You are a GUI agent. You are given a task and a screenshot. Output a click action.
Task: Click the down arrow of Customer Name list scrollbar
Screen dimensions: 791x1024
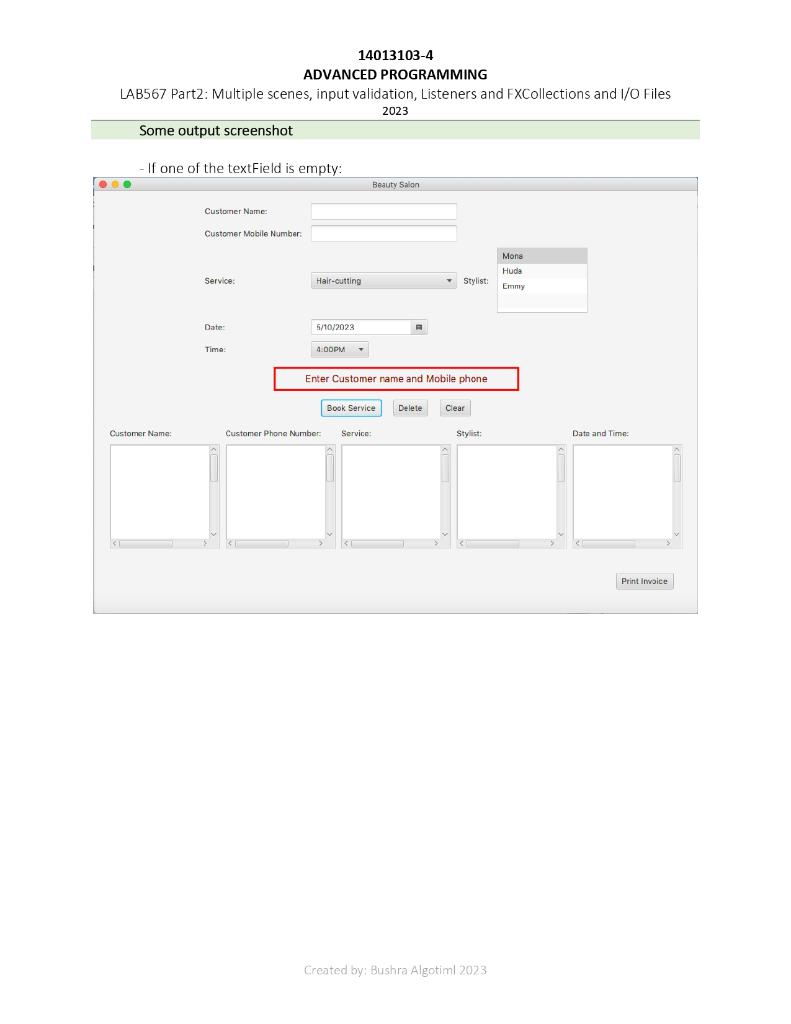pyautogui.click(x=214, y=534)
